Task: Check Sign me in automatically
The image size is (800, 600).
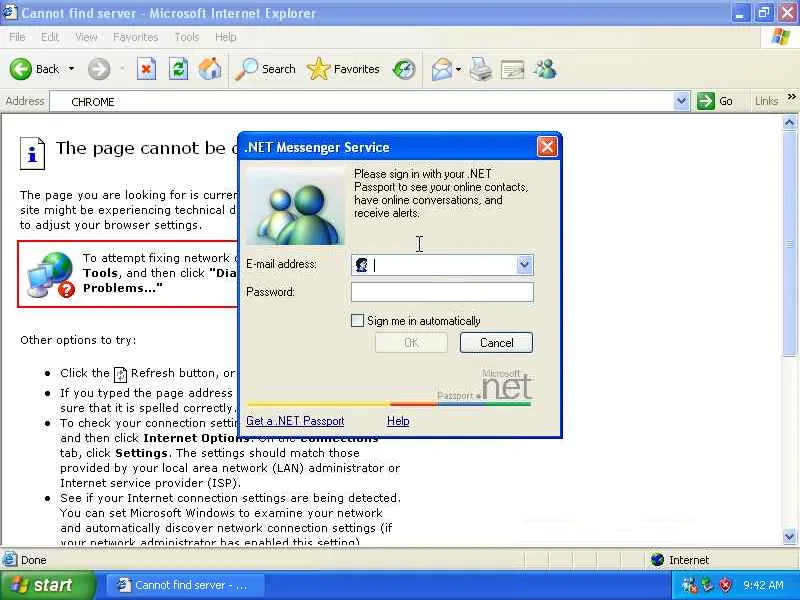Action: 357,320
